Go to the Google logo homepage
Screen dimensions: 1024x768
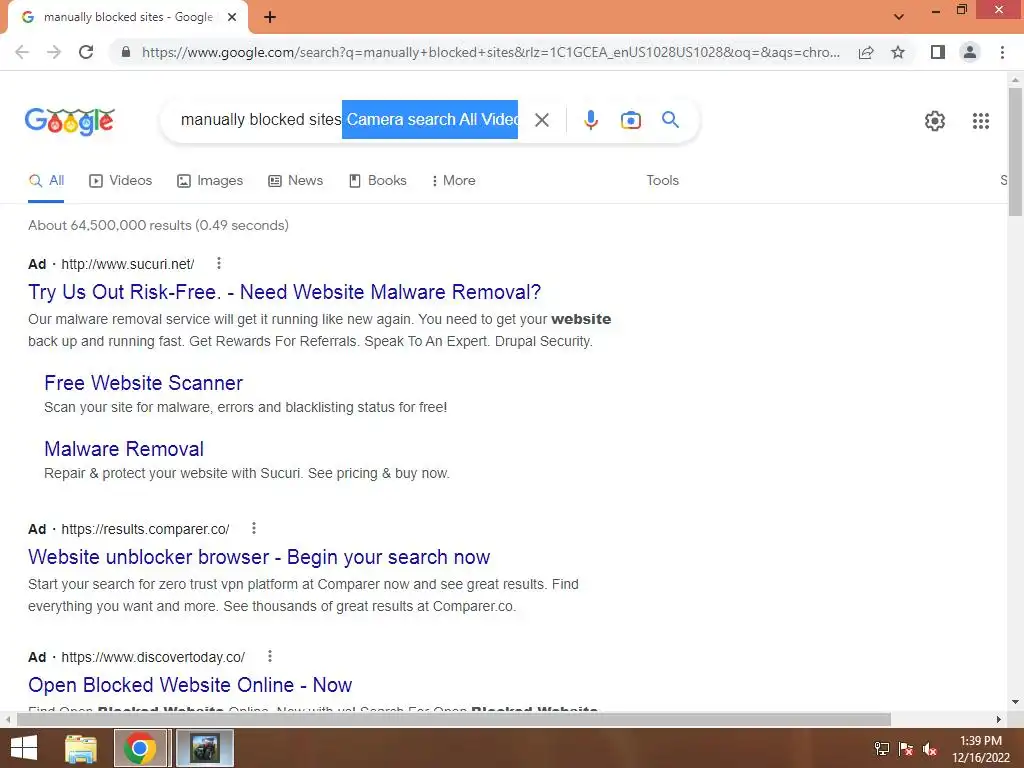point(70,121)
